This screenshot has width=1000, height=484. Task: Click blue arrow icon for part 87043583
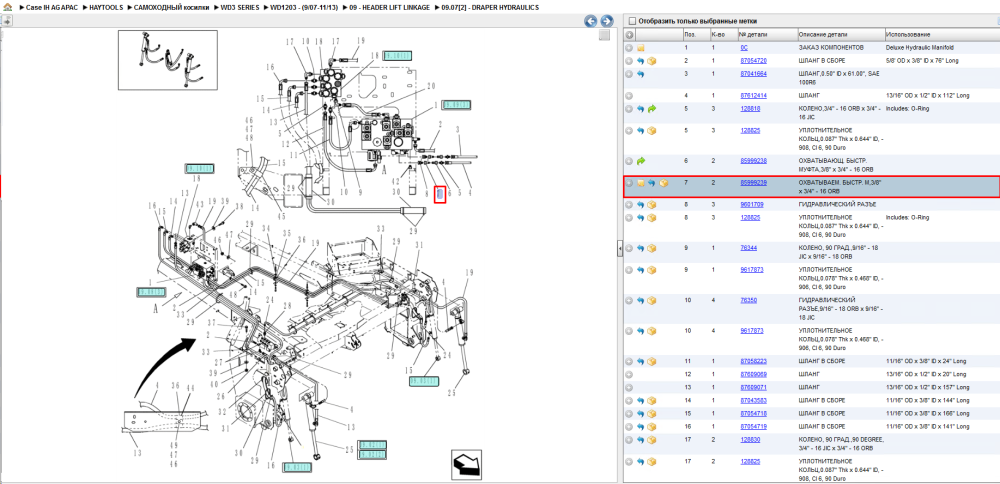pyautogui.click(x=641, y=400)
